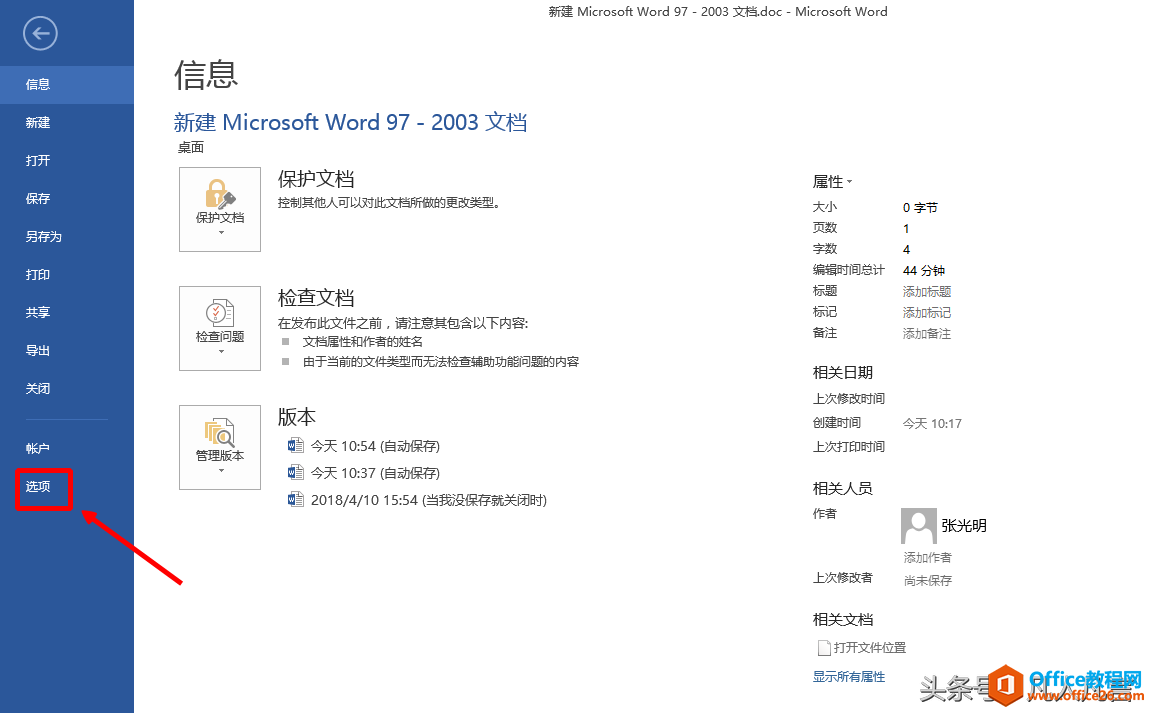Viewport: 1151px width, 713px height.
Task: Click the 44 分钟 editing time value
Action: (x=923, y=270)
